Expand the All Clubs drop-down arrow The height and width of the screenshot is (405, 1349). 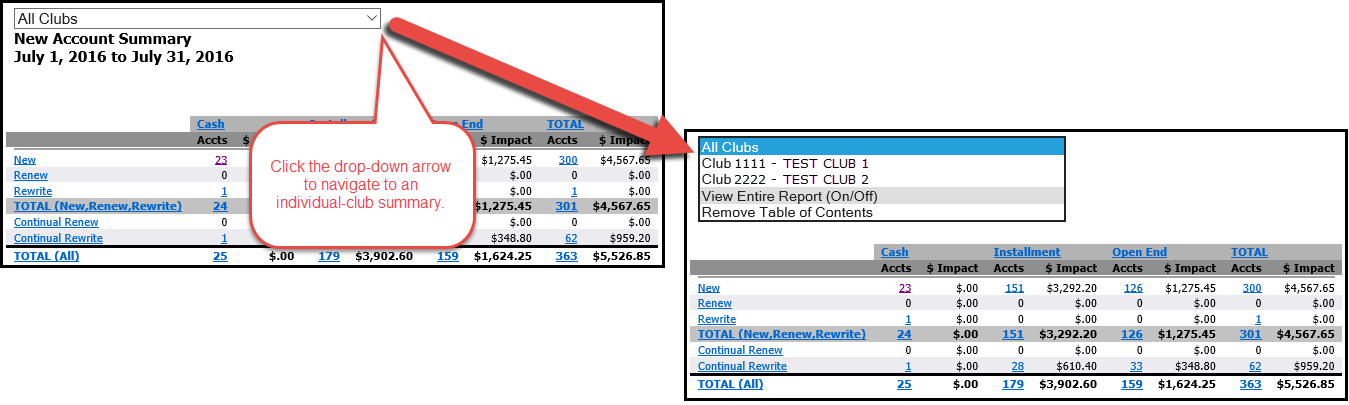coord(371,18)
